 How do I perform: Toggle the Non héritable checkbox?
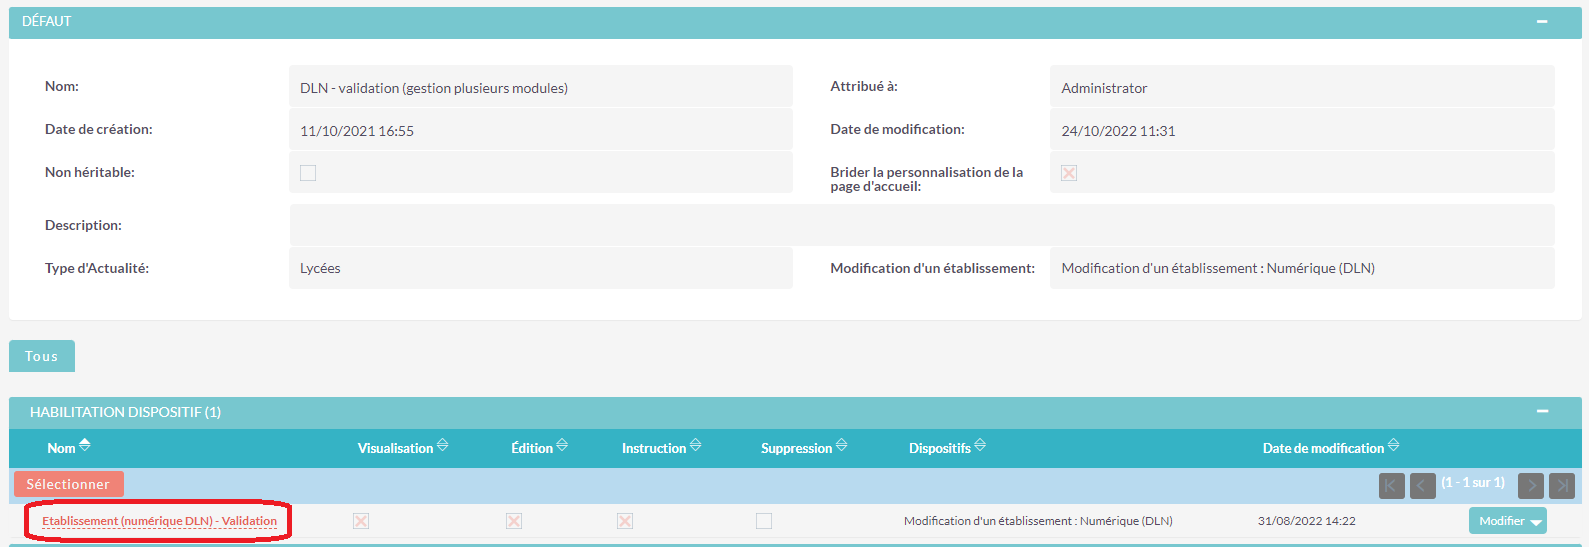(x=308, y=173)
